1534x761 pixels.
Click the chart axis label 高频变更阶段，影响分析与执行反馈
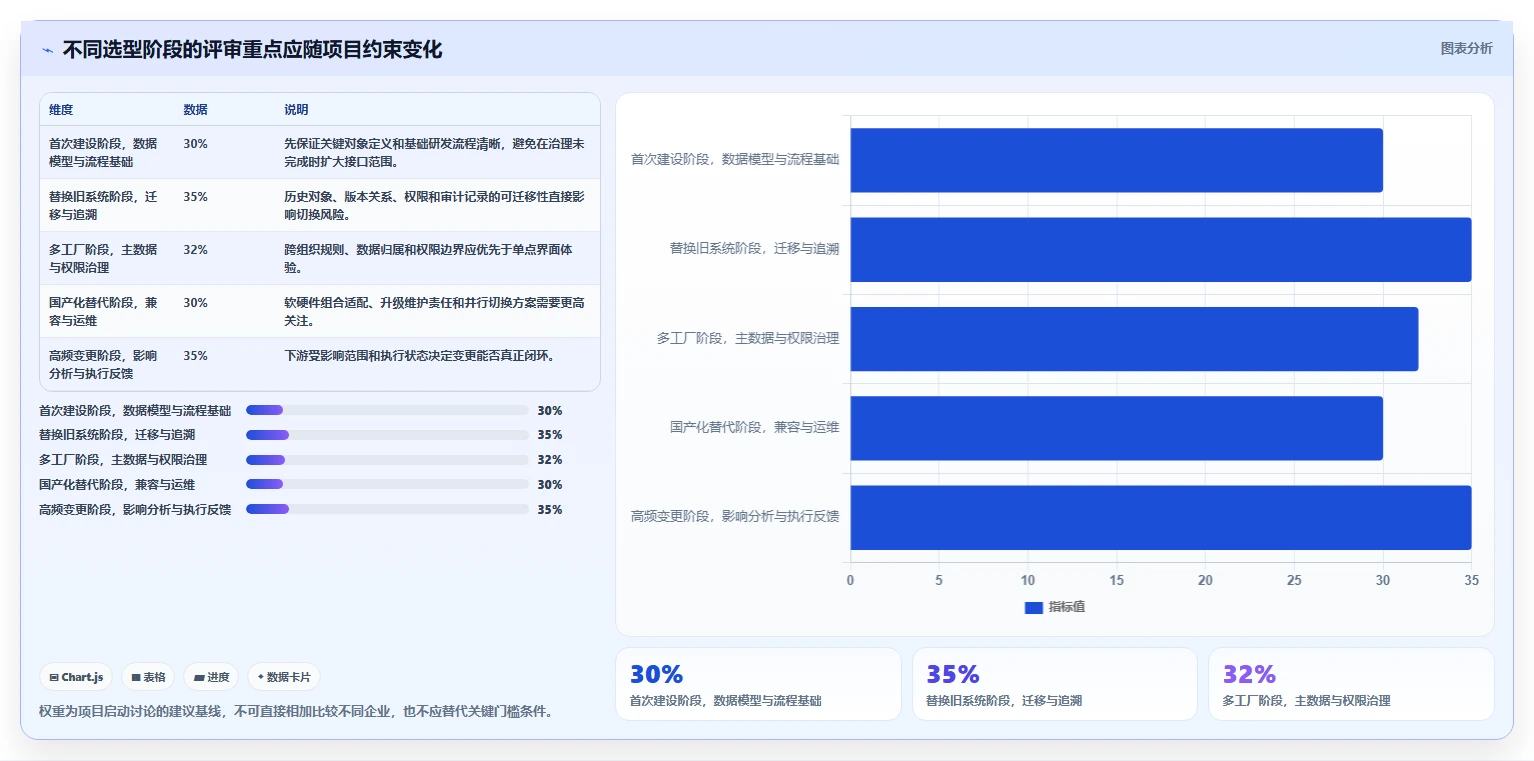point(735,516)
